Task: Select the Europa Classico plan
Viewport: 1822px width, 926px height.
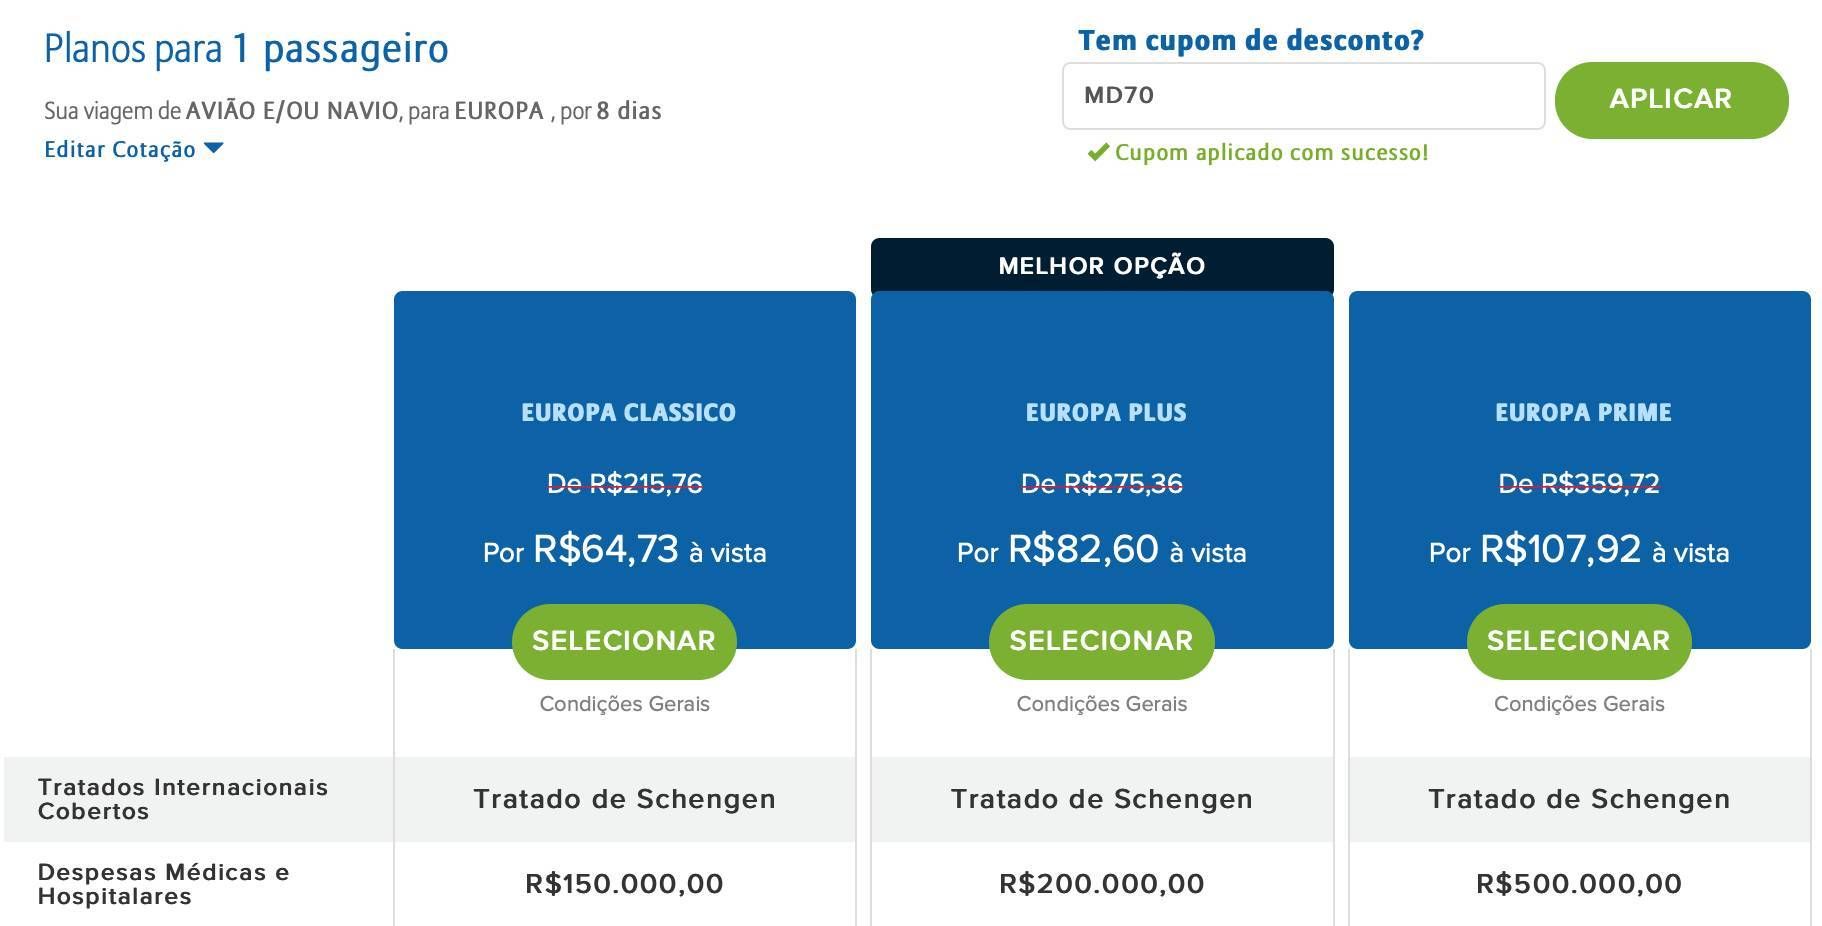Action: tap(624, 641)
